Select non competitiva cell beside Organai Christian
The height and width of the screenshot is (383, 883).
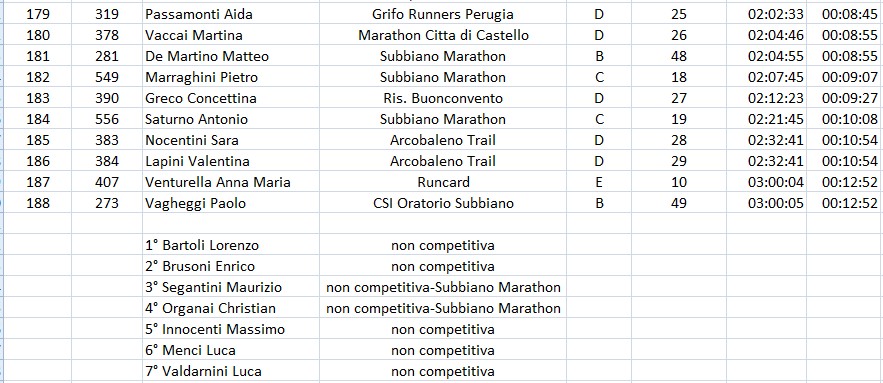[x=443, y=308]
